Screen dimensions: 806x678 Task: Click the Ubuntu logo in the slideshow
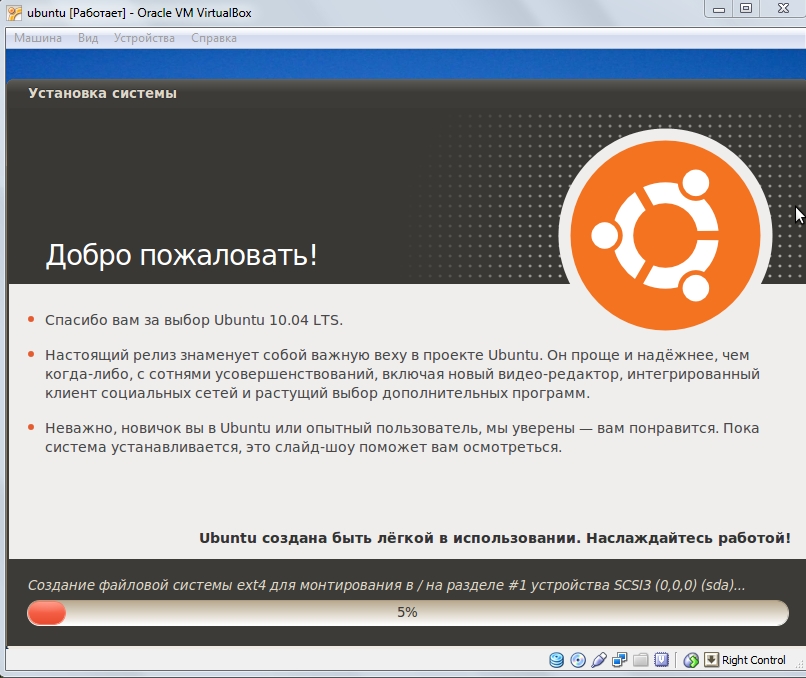665,235
